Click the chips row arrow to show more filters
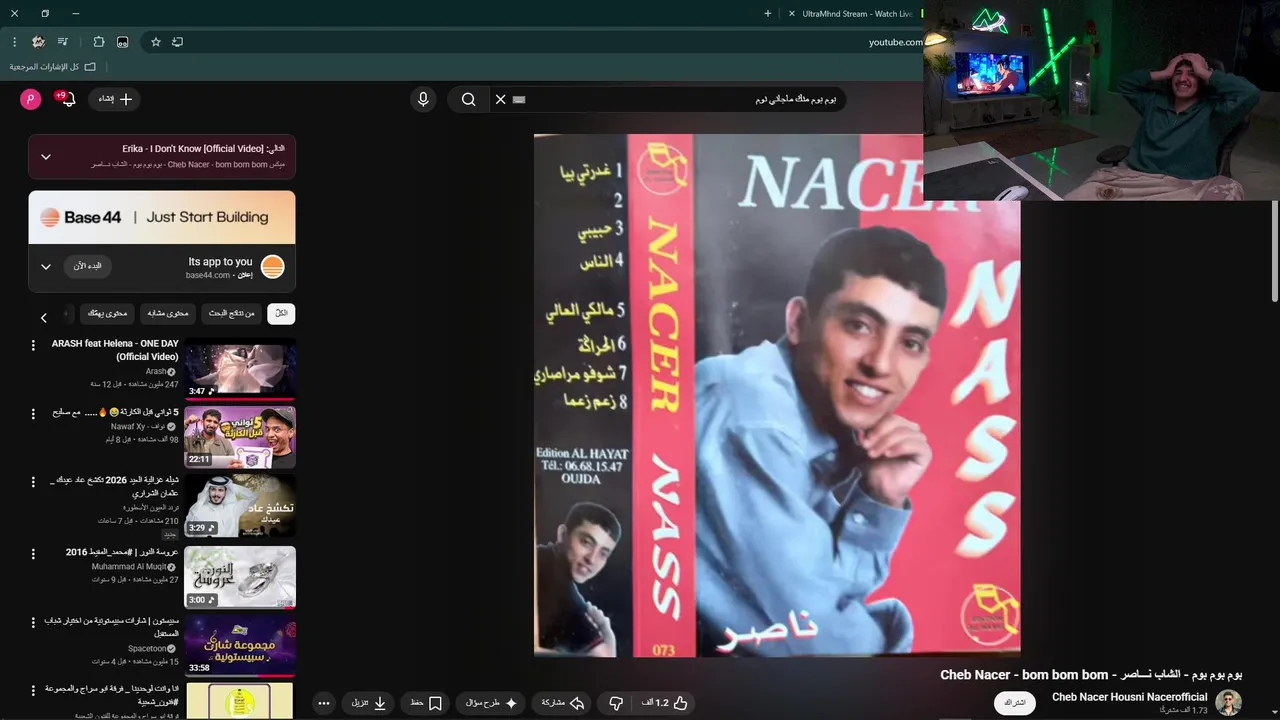Image resolution: width=1280 pixels, height=720 pixels. [x=44, y=318]
